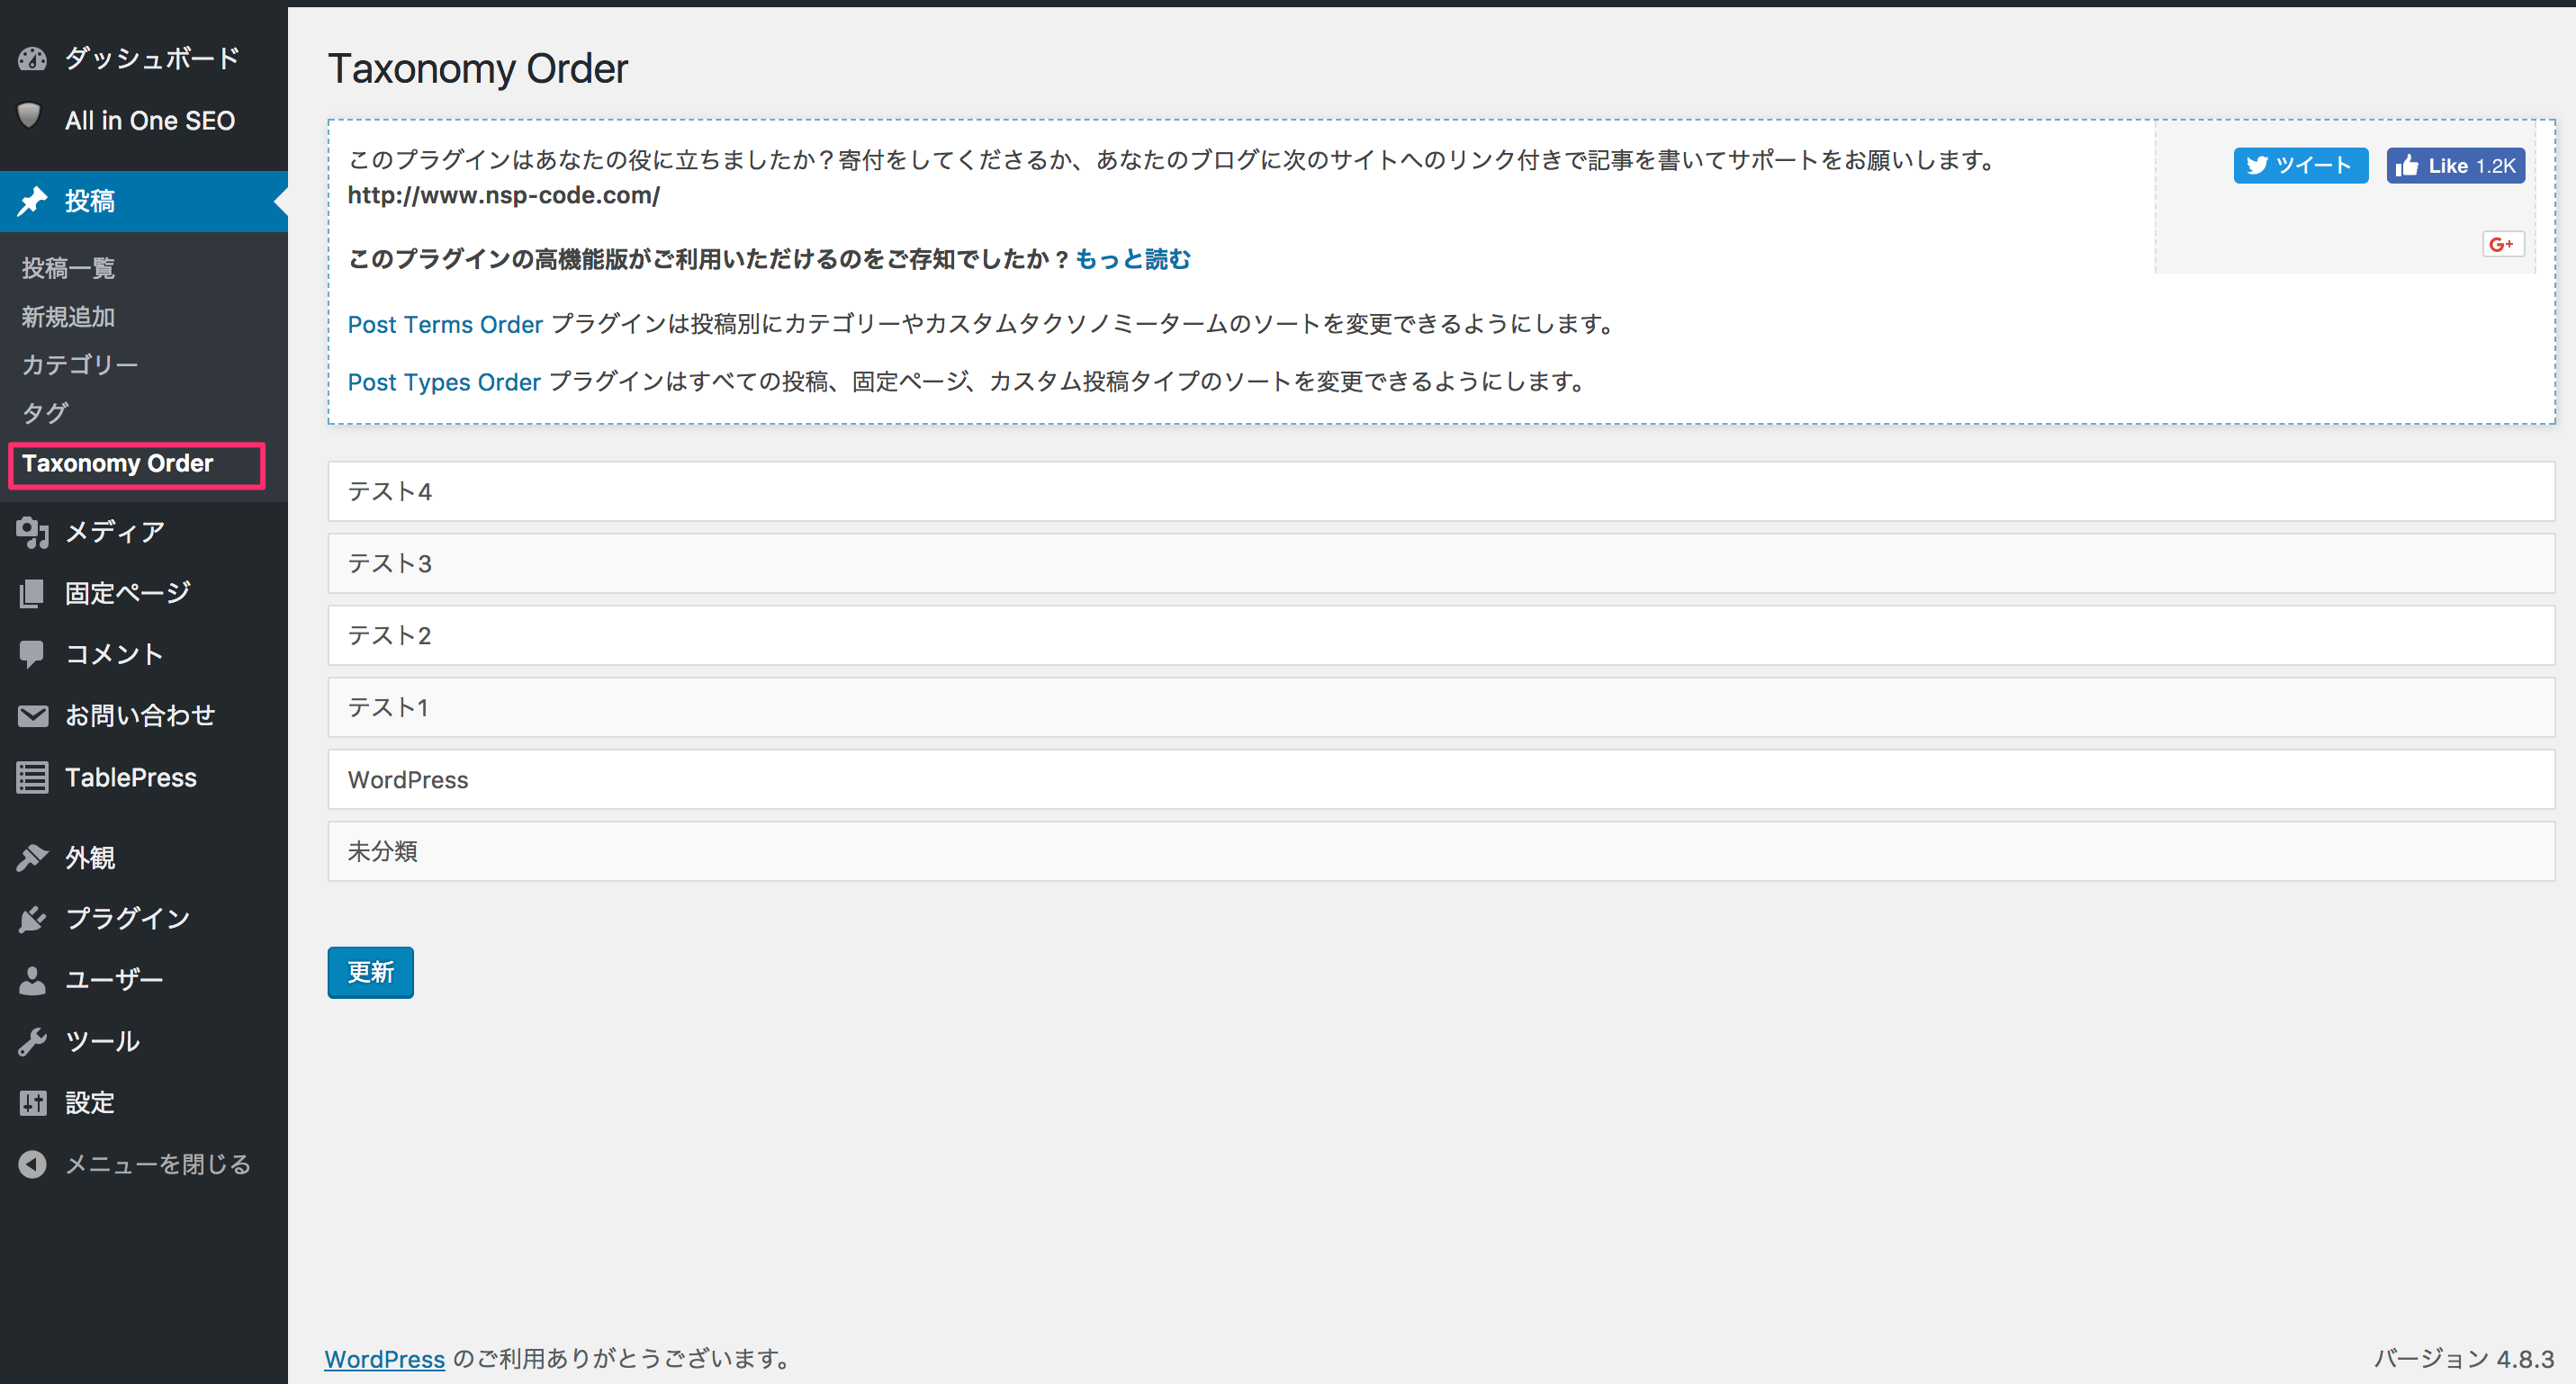Open the お問い合わせ menu

(144, 716)
